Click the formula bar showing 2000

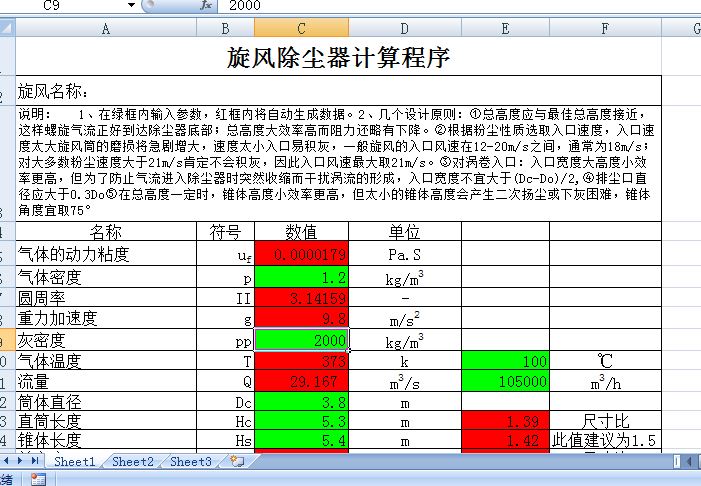pos(458,5)
